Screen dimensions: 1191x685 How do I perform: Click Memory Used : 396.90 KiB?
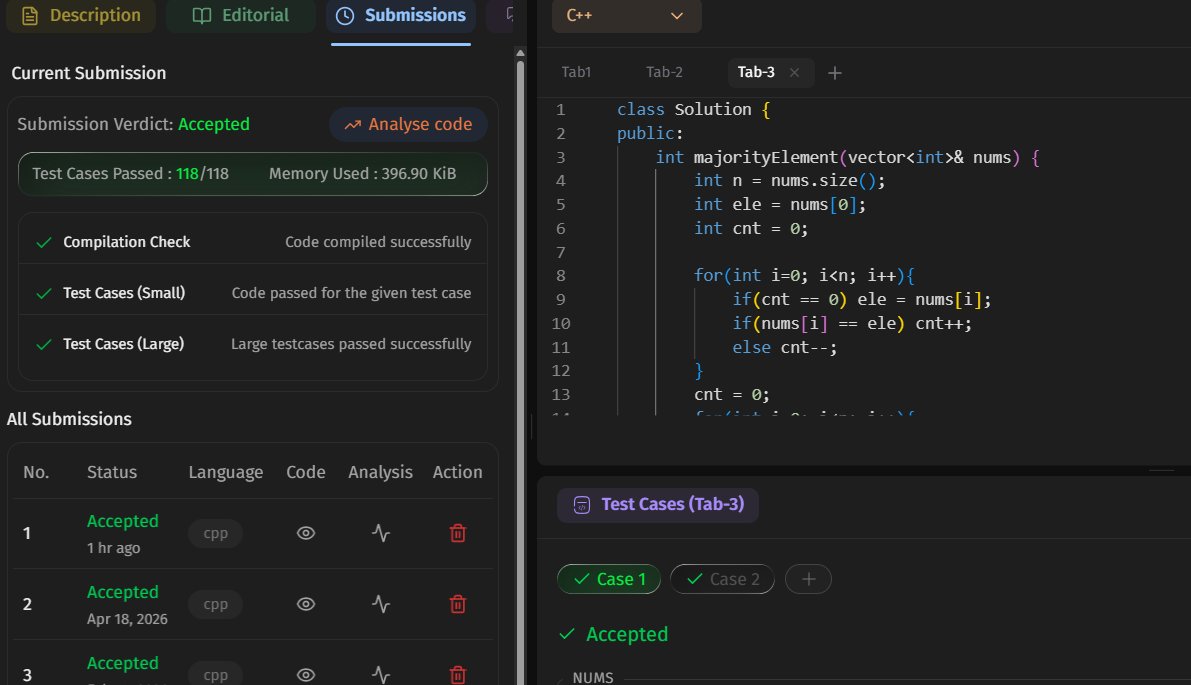362,174
